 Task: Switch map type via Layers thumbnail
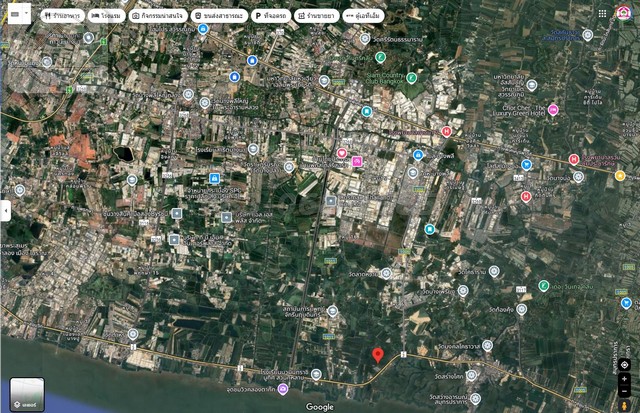[27, 395]
